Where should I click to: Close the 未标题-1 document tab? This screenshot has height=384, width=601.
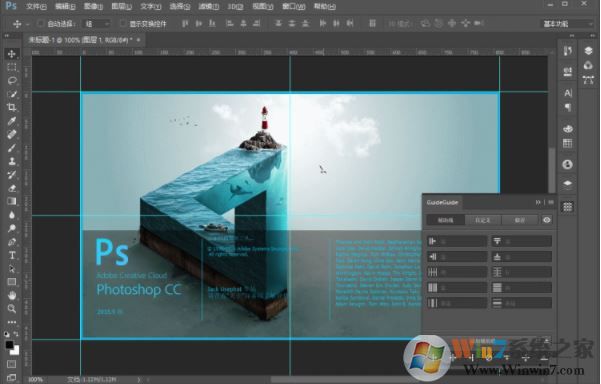point(139,40)
